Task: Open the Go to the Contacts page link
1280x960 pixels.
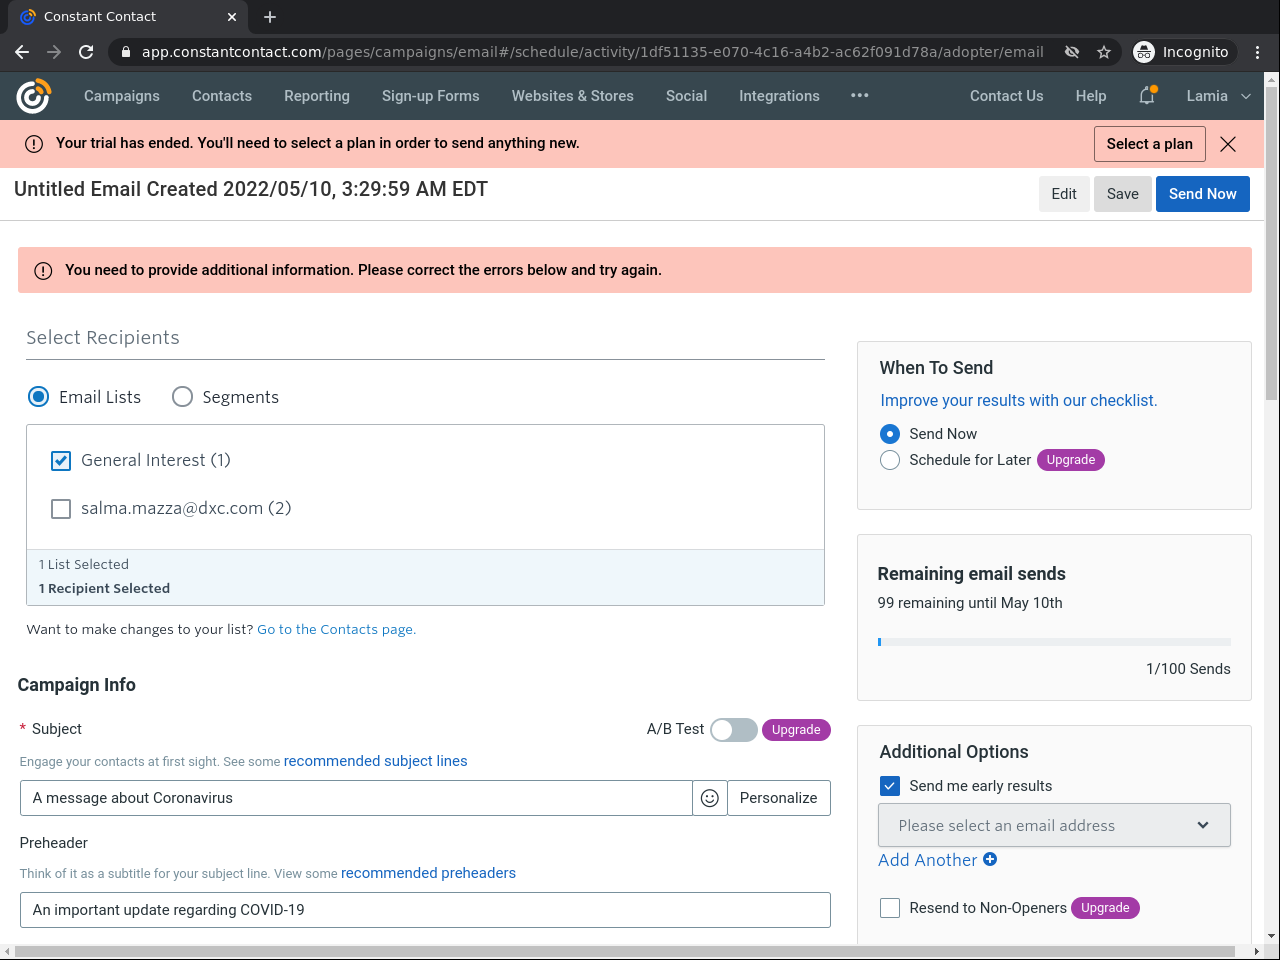Action: pyautogui.click(x=336, y=629)
